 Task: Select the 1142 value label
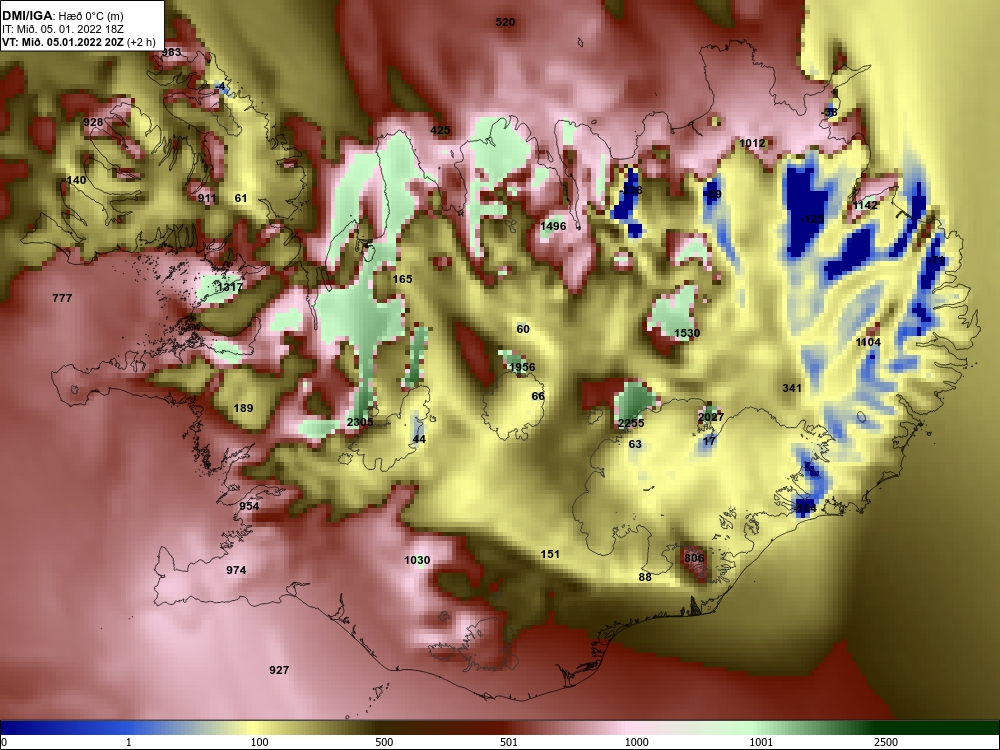(x=865, y=205)
